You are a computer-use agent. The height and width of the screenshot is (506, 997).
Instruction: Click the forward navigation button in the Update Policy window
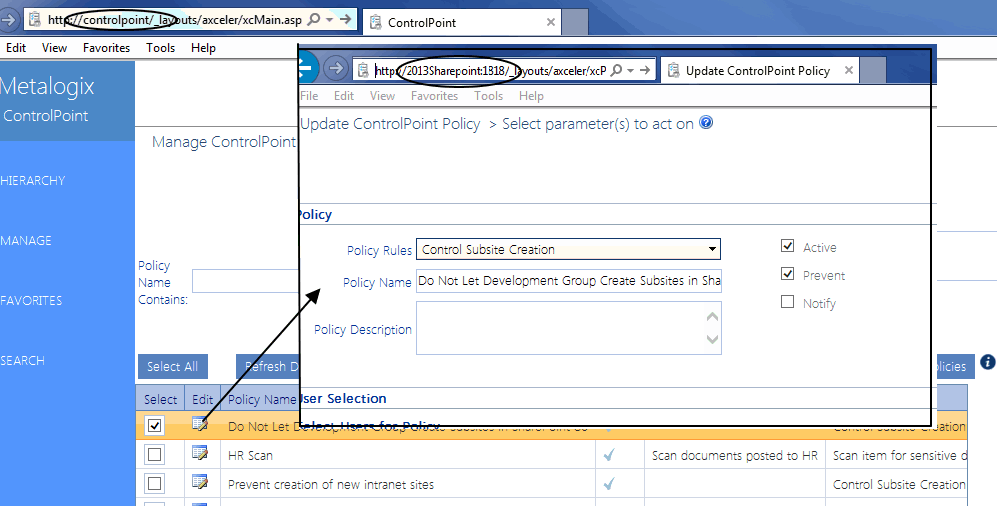pos(336,68)
